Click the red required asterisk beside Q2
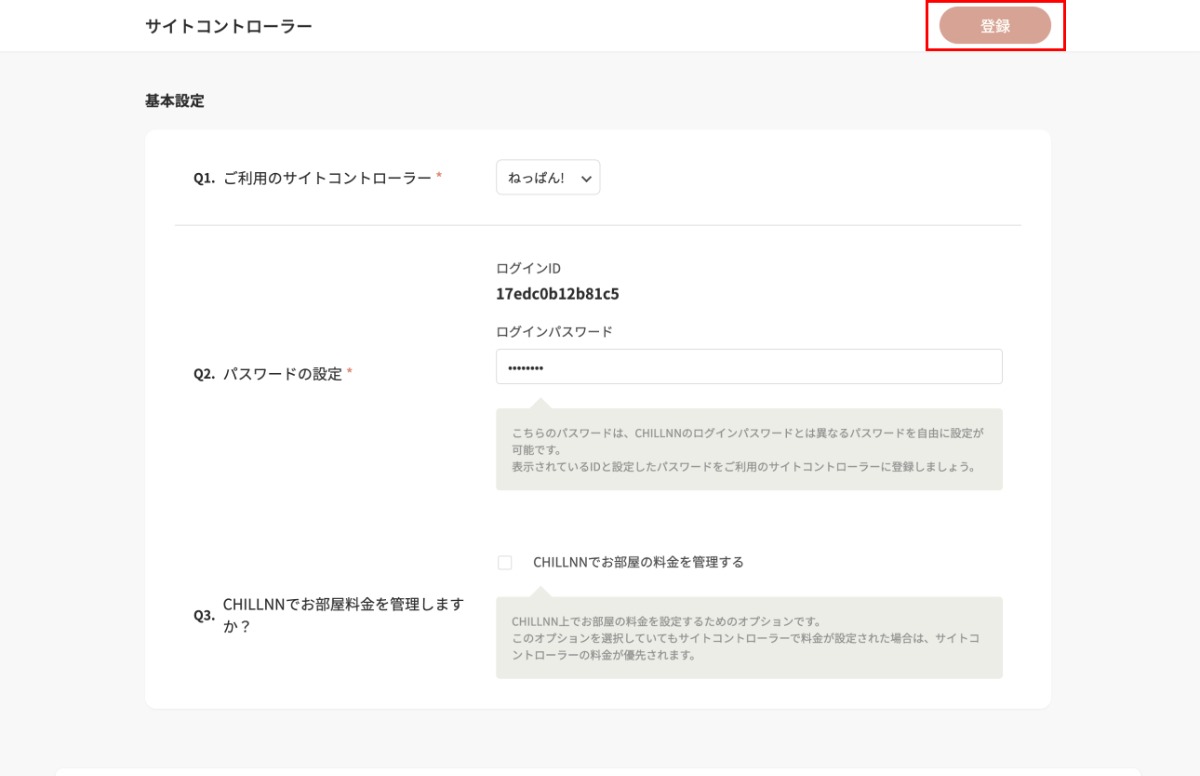The image size is (1200, 776). 349,373
